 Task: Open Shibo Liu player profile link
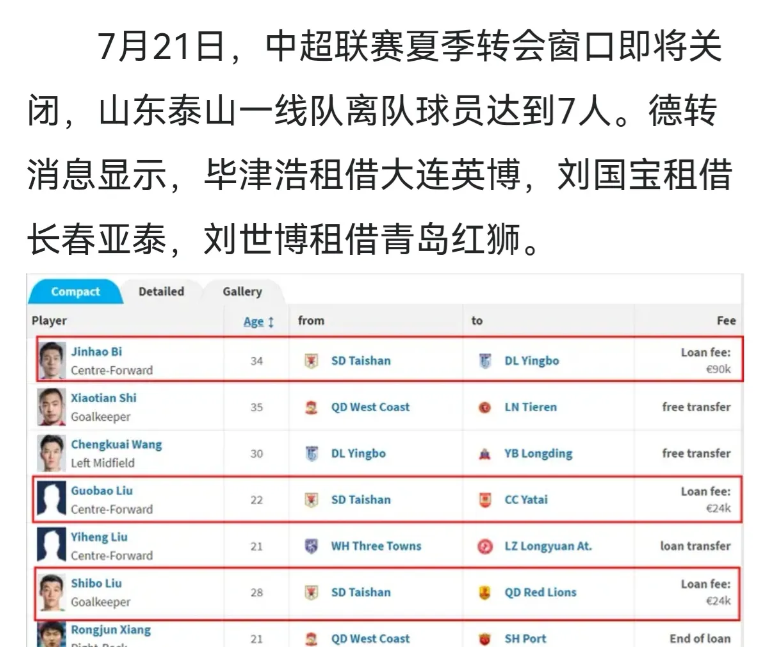point(96,584)
